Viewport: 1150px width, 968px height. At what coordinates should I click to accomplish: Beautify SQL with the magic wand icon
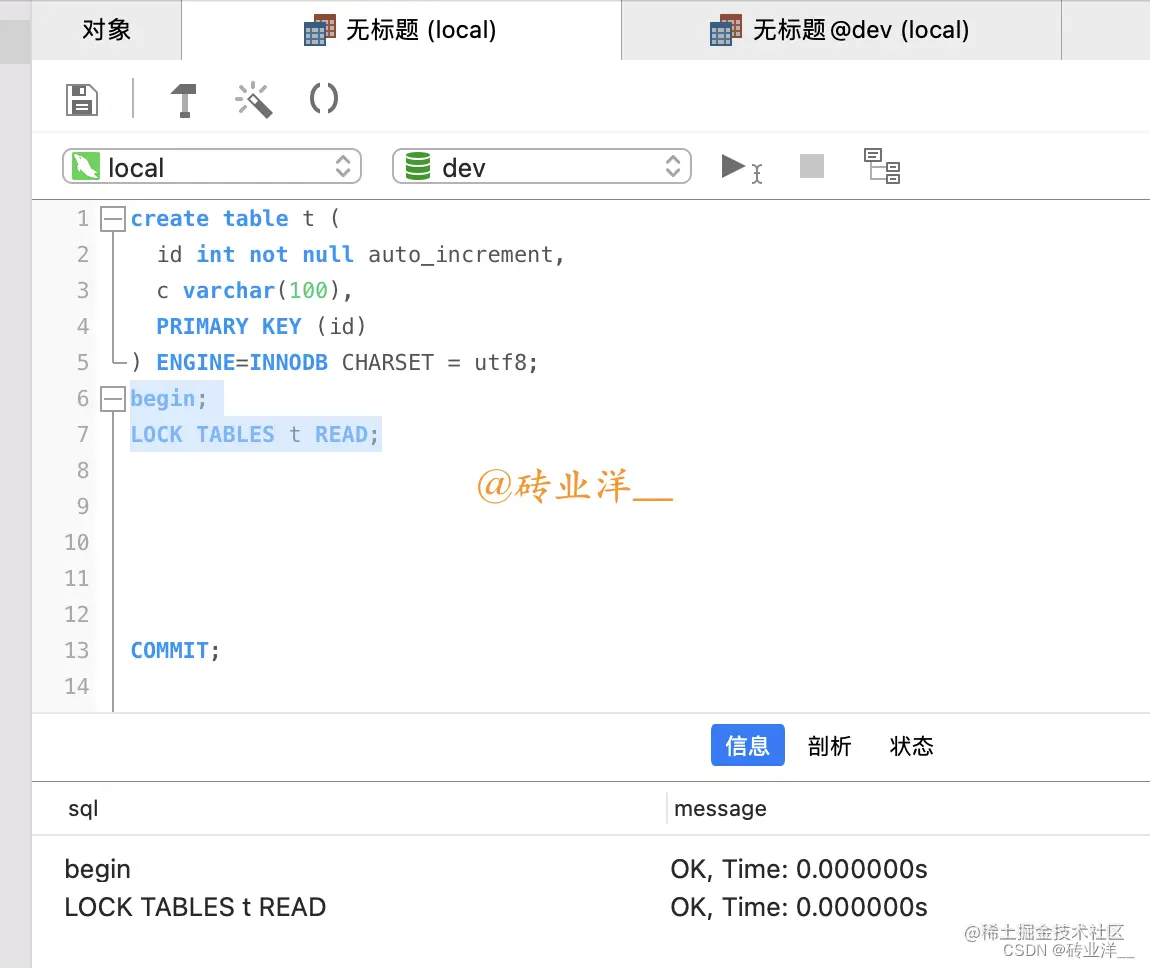pyautogui.click(x=254, y=100)
